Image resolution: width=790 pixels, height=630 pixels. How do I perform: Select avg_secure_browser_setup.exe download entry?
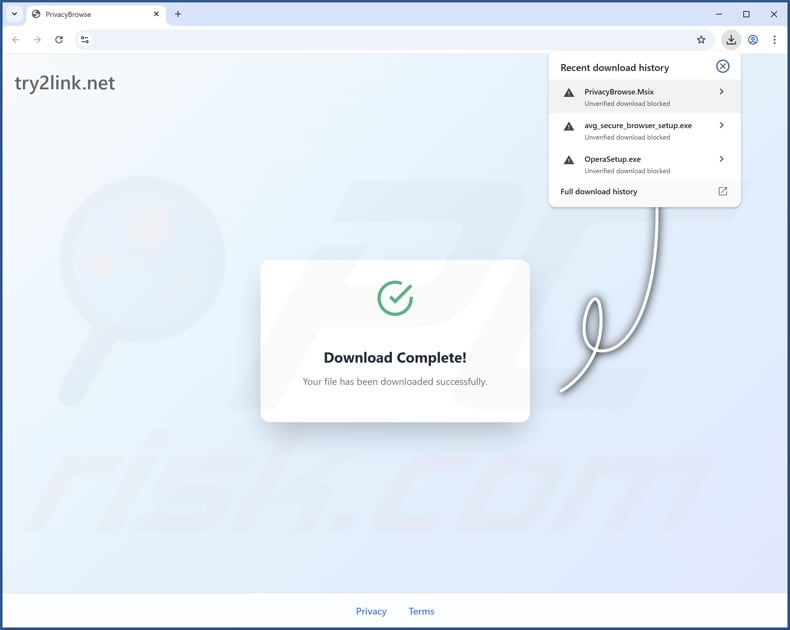[644, 131]
